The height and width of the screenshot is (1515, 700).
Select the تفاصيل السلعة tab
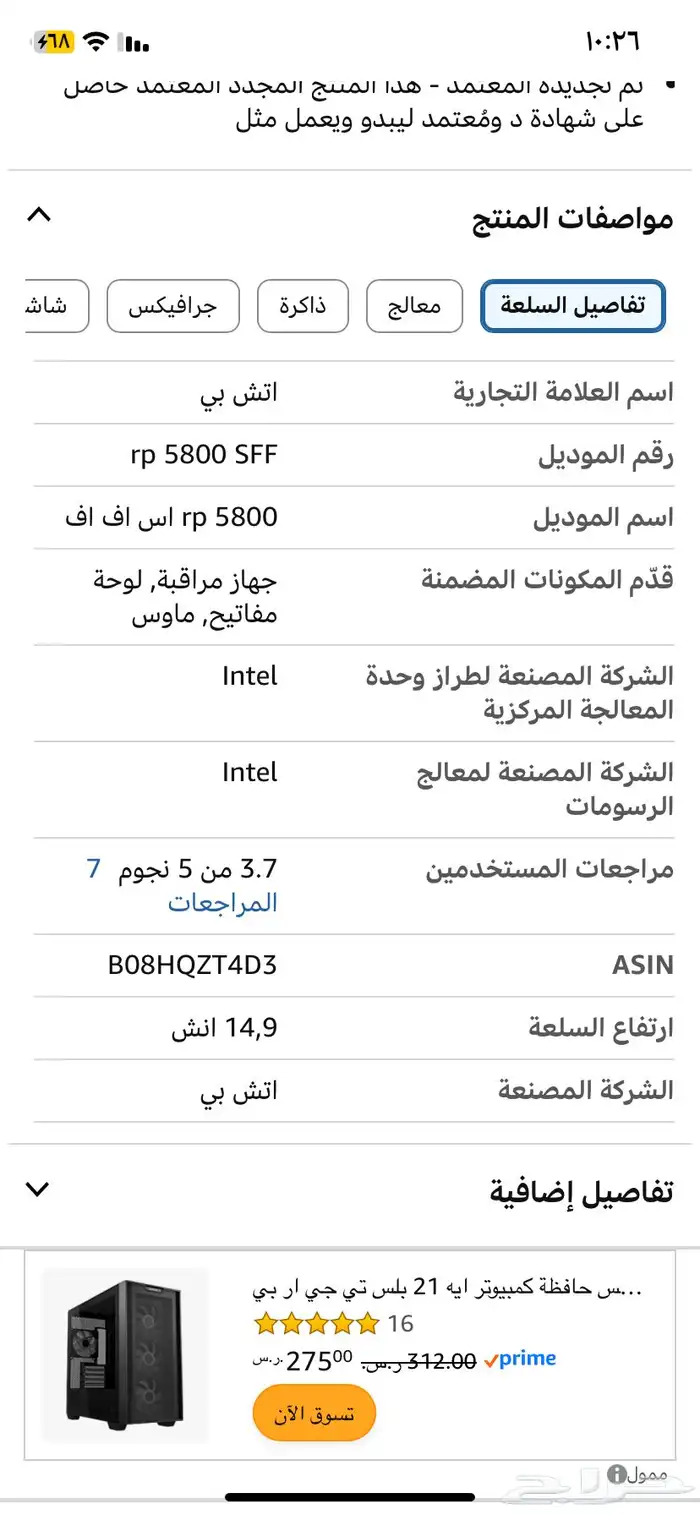pos(572,306)
